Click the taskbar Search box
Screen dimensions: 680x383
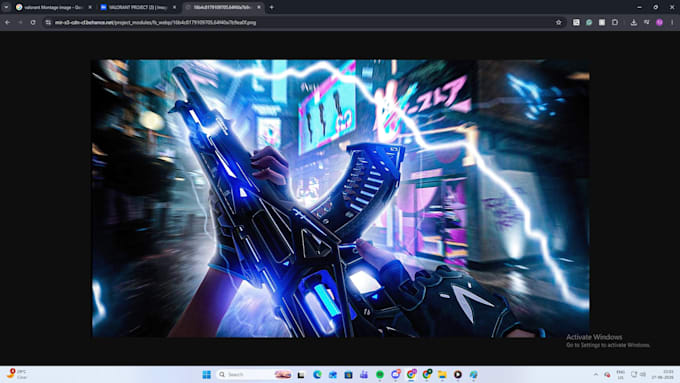254,374
